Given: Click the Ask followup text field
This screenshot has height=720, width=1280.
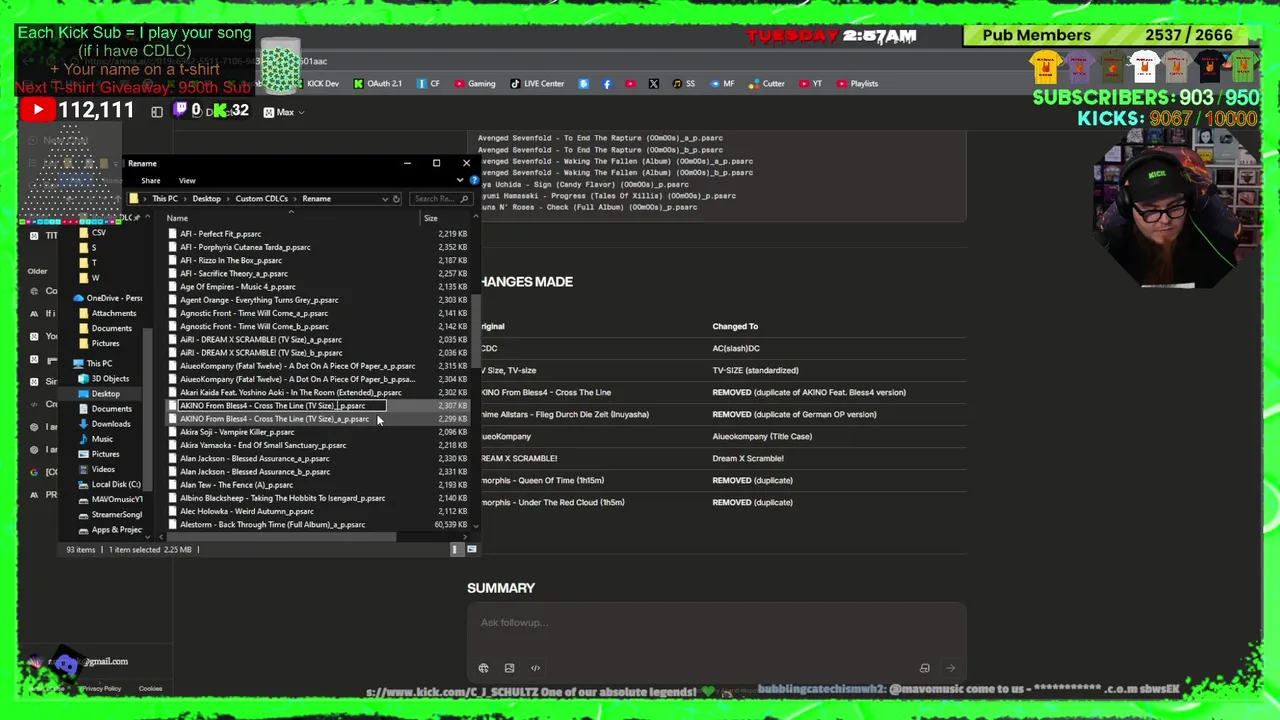Looking at the screenshot, I should (716, 623).
